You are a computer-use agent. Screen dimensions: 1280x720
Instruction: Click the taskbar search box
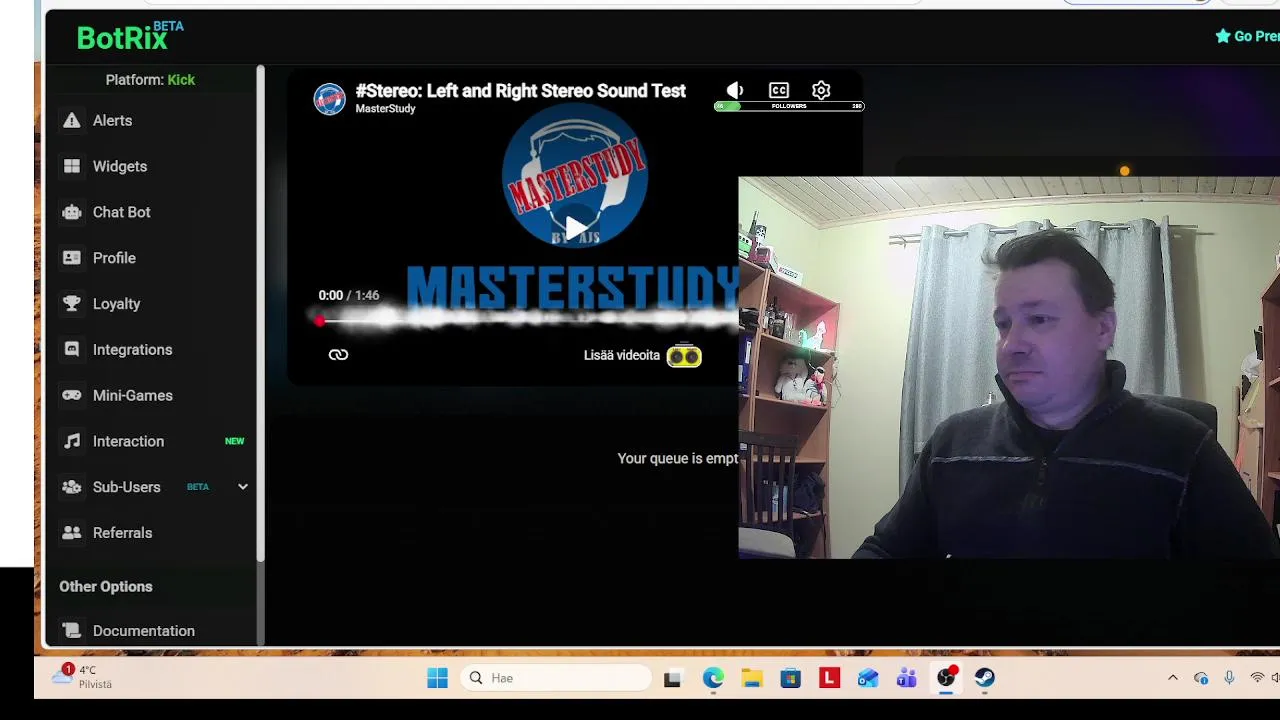click(x=556, y=678)
